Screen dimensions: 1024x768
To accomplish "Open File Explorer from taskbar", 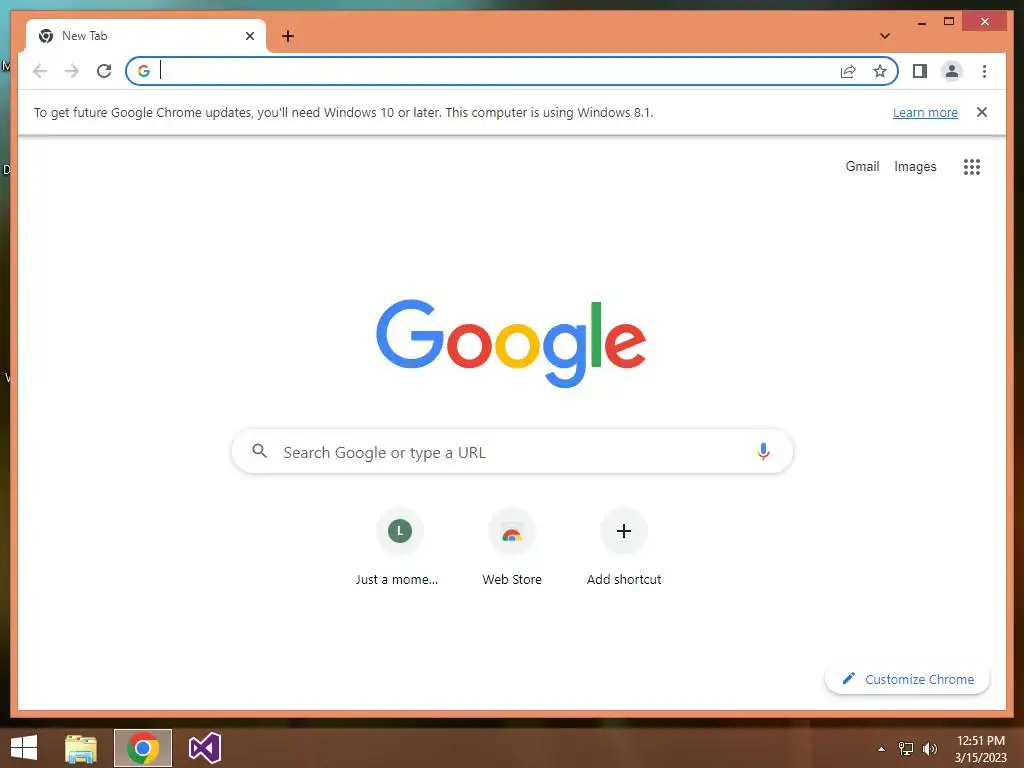I will 81,748.
